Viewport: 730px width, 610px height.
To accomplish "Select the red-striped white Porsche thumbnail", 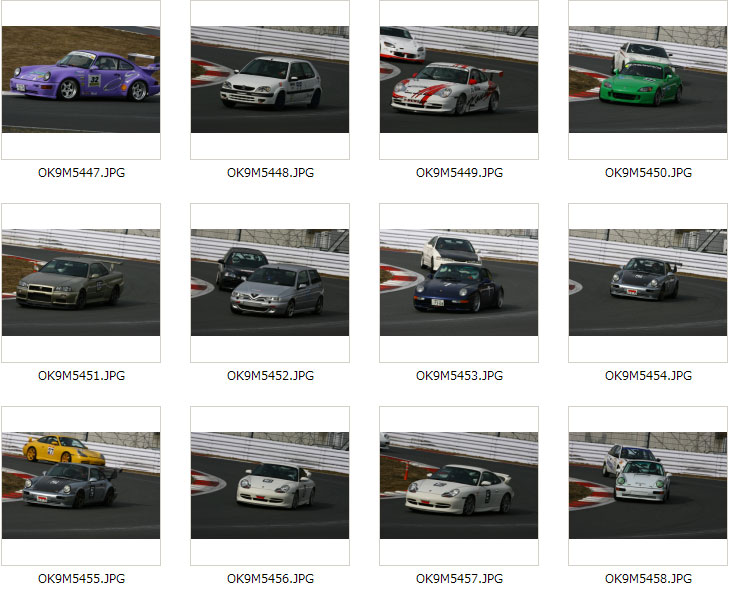I will point(459,80).
